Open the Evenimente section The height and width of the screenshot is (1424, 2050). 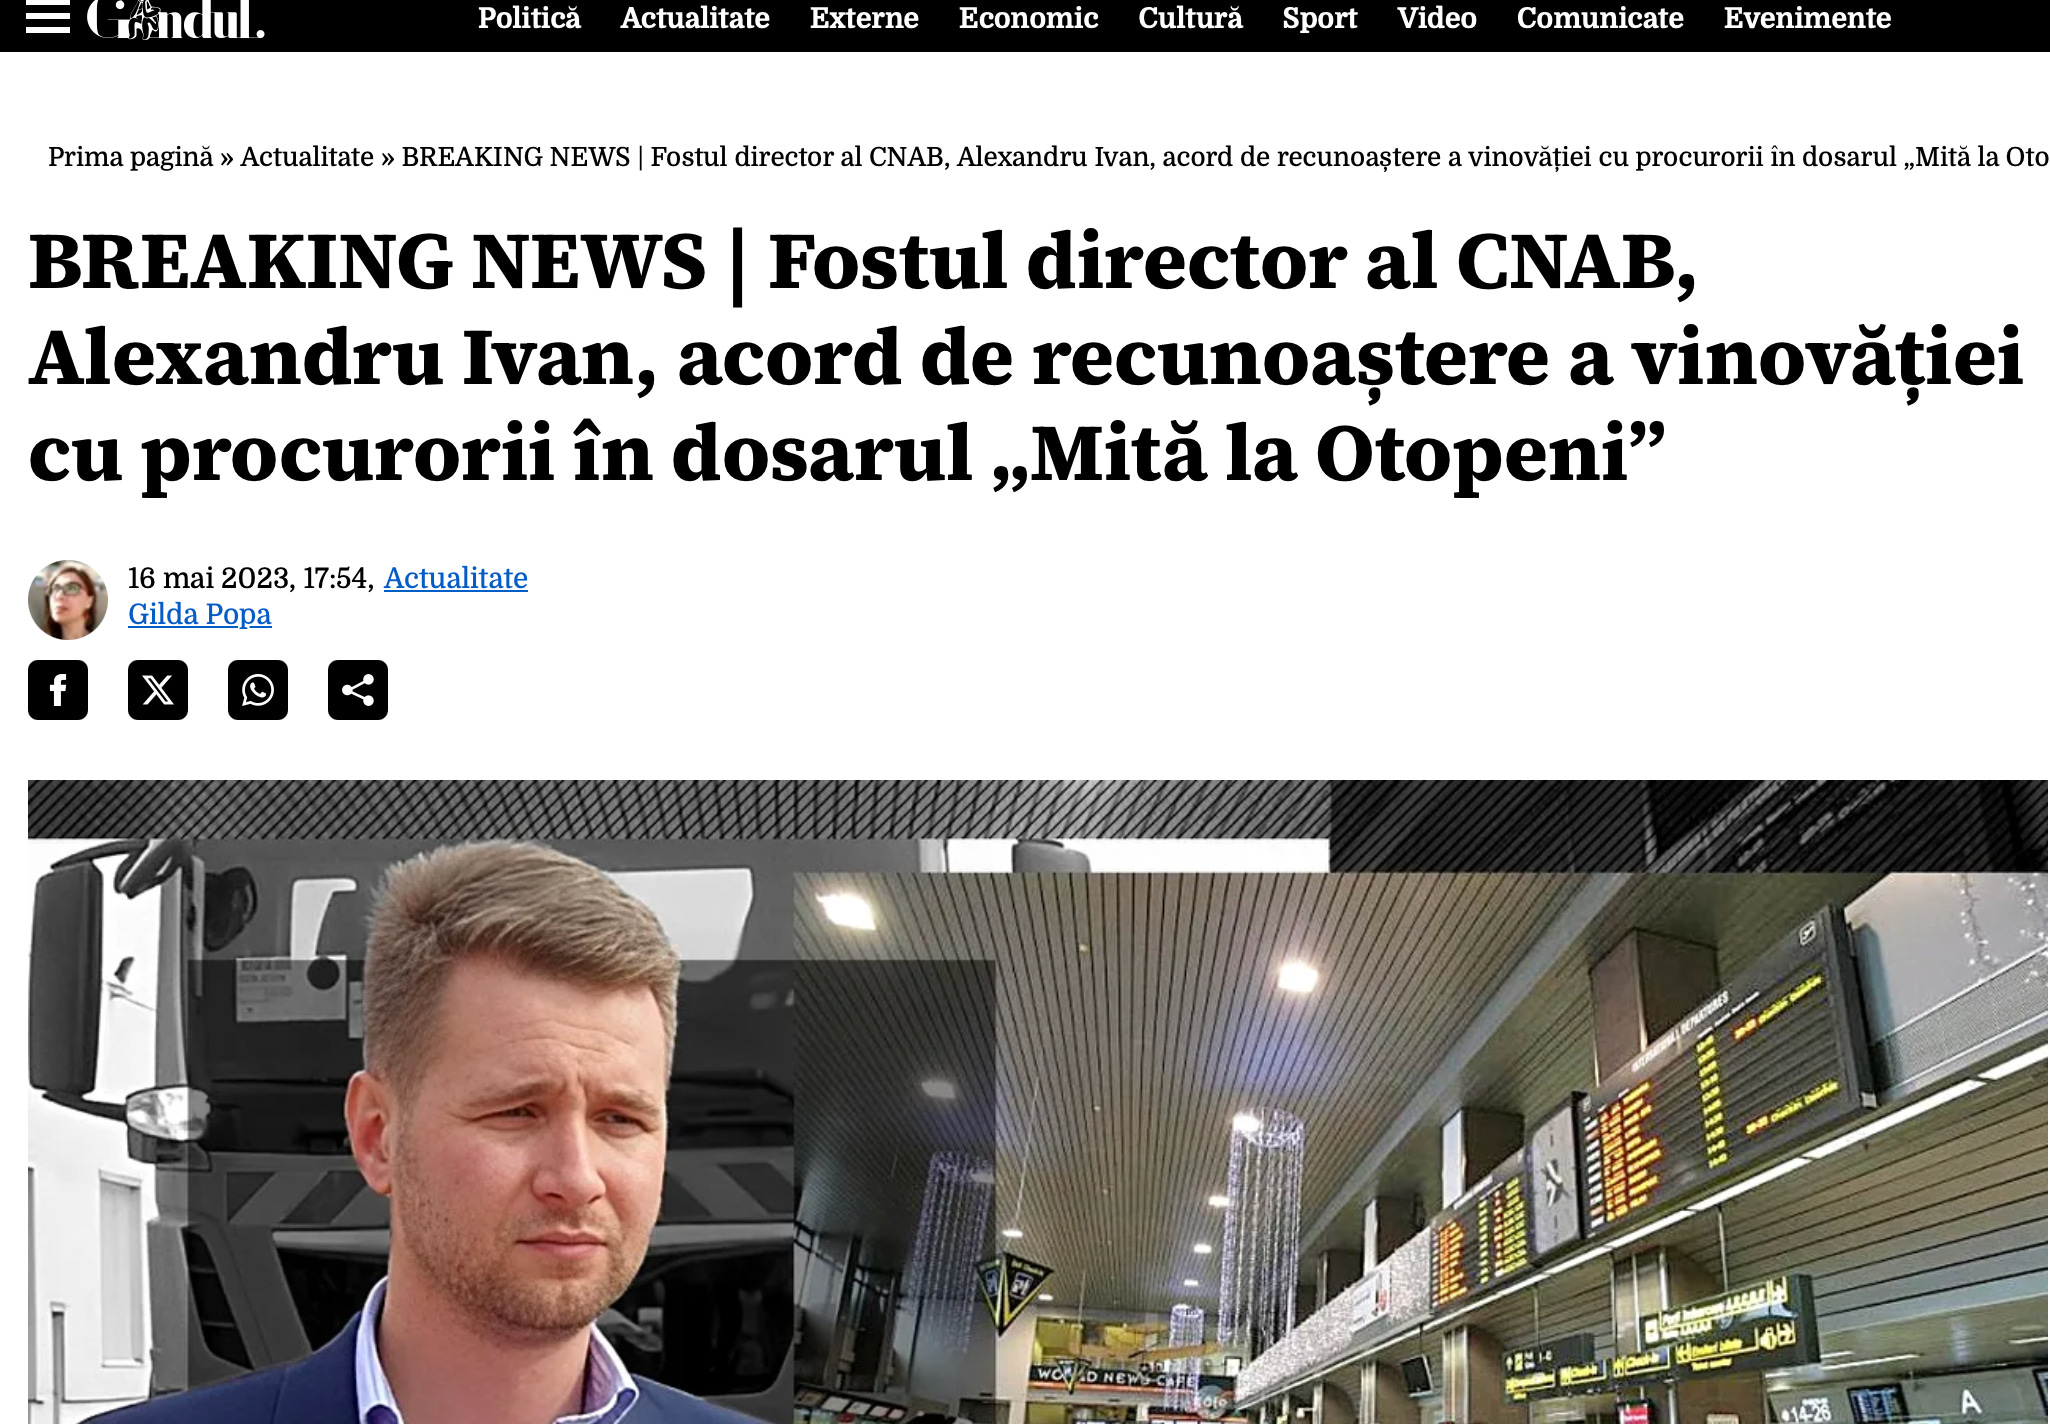tap(1807, 18)
